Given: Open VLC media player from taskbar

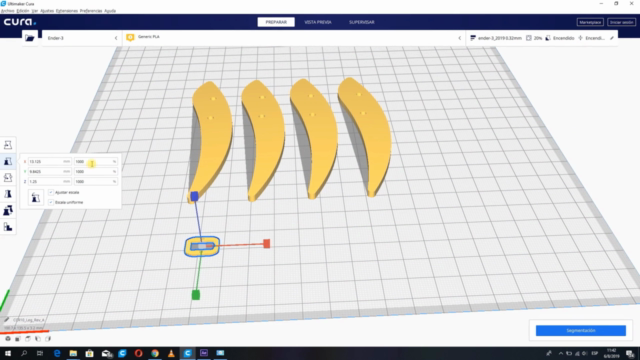Looking at the screenshot, I should click(x=171, y=353).
